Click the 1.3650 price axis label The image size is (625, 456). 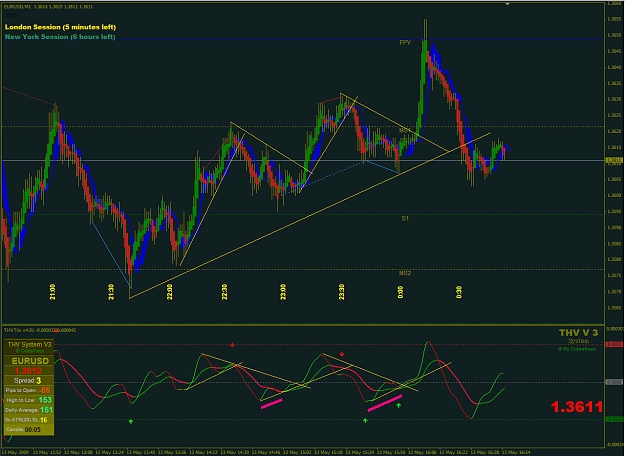click(x=614, y=35)
